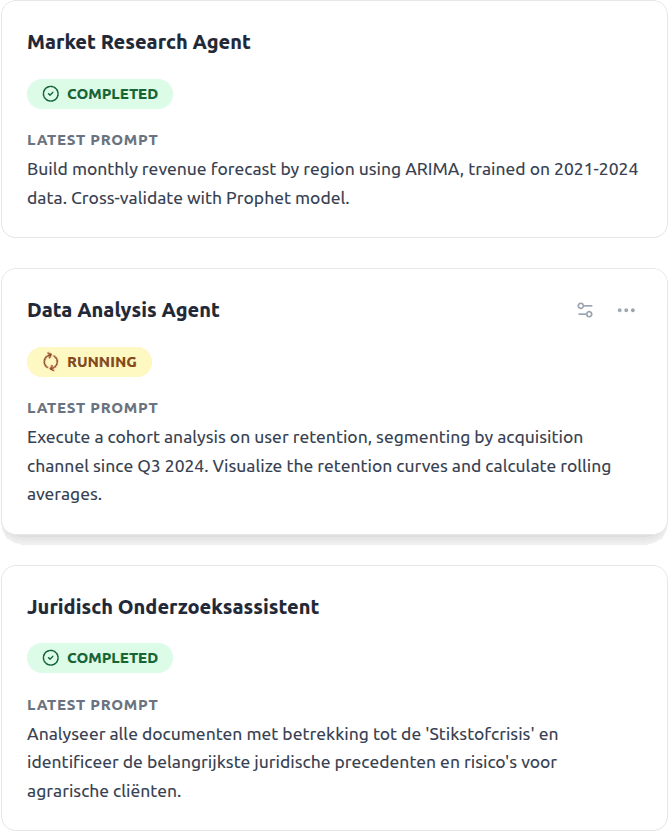Open the Market Research Agent title
669x831 pixels.
[x=140, y=43]
